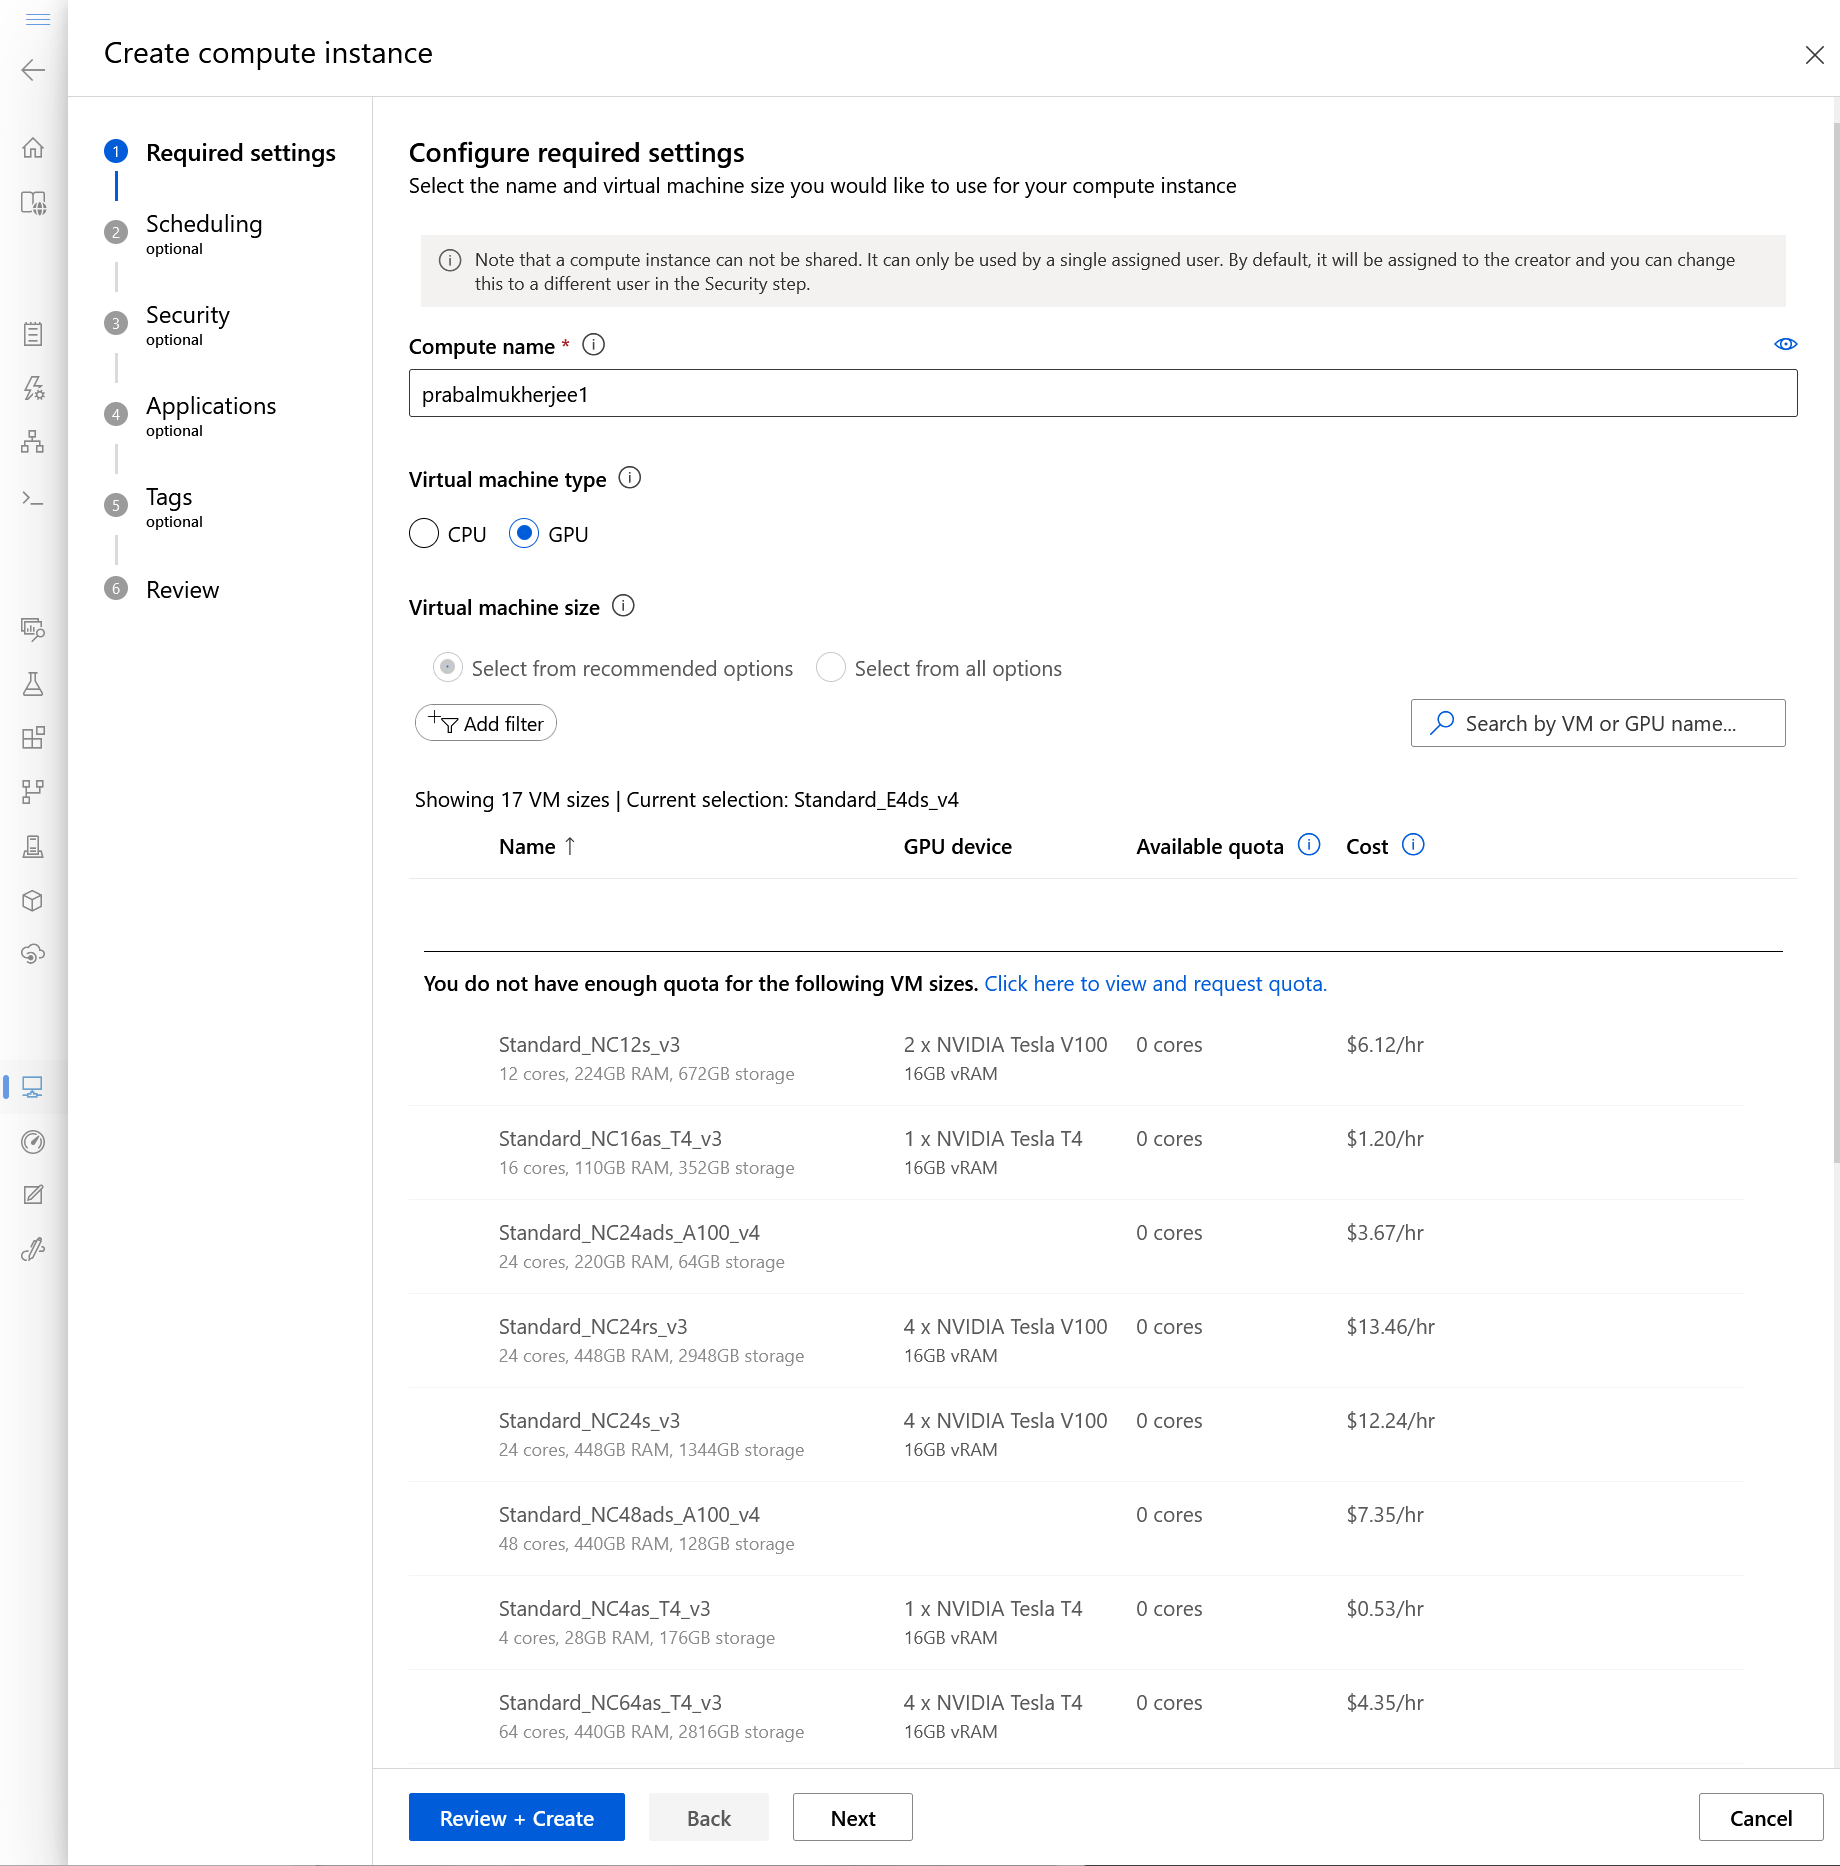Select the CPU radio button
Screen dimensions: 1840x1866
point(424,533)
